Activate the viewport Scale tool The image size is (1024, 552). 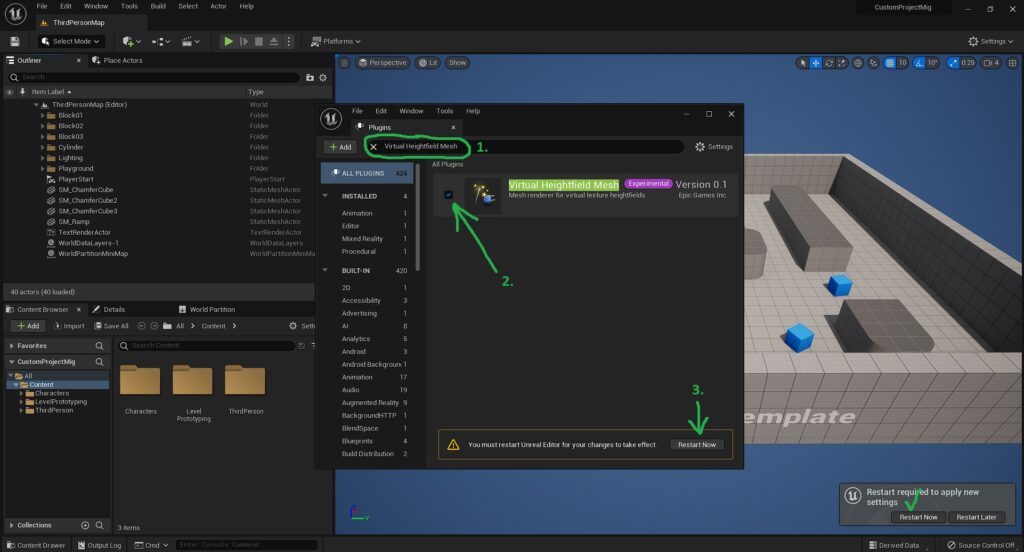coord(842,63)
